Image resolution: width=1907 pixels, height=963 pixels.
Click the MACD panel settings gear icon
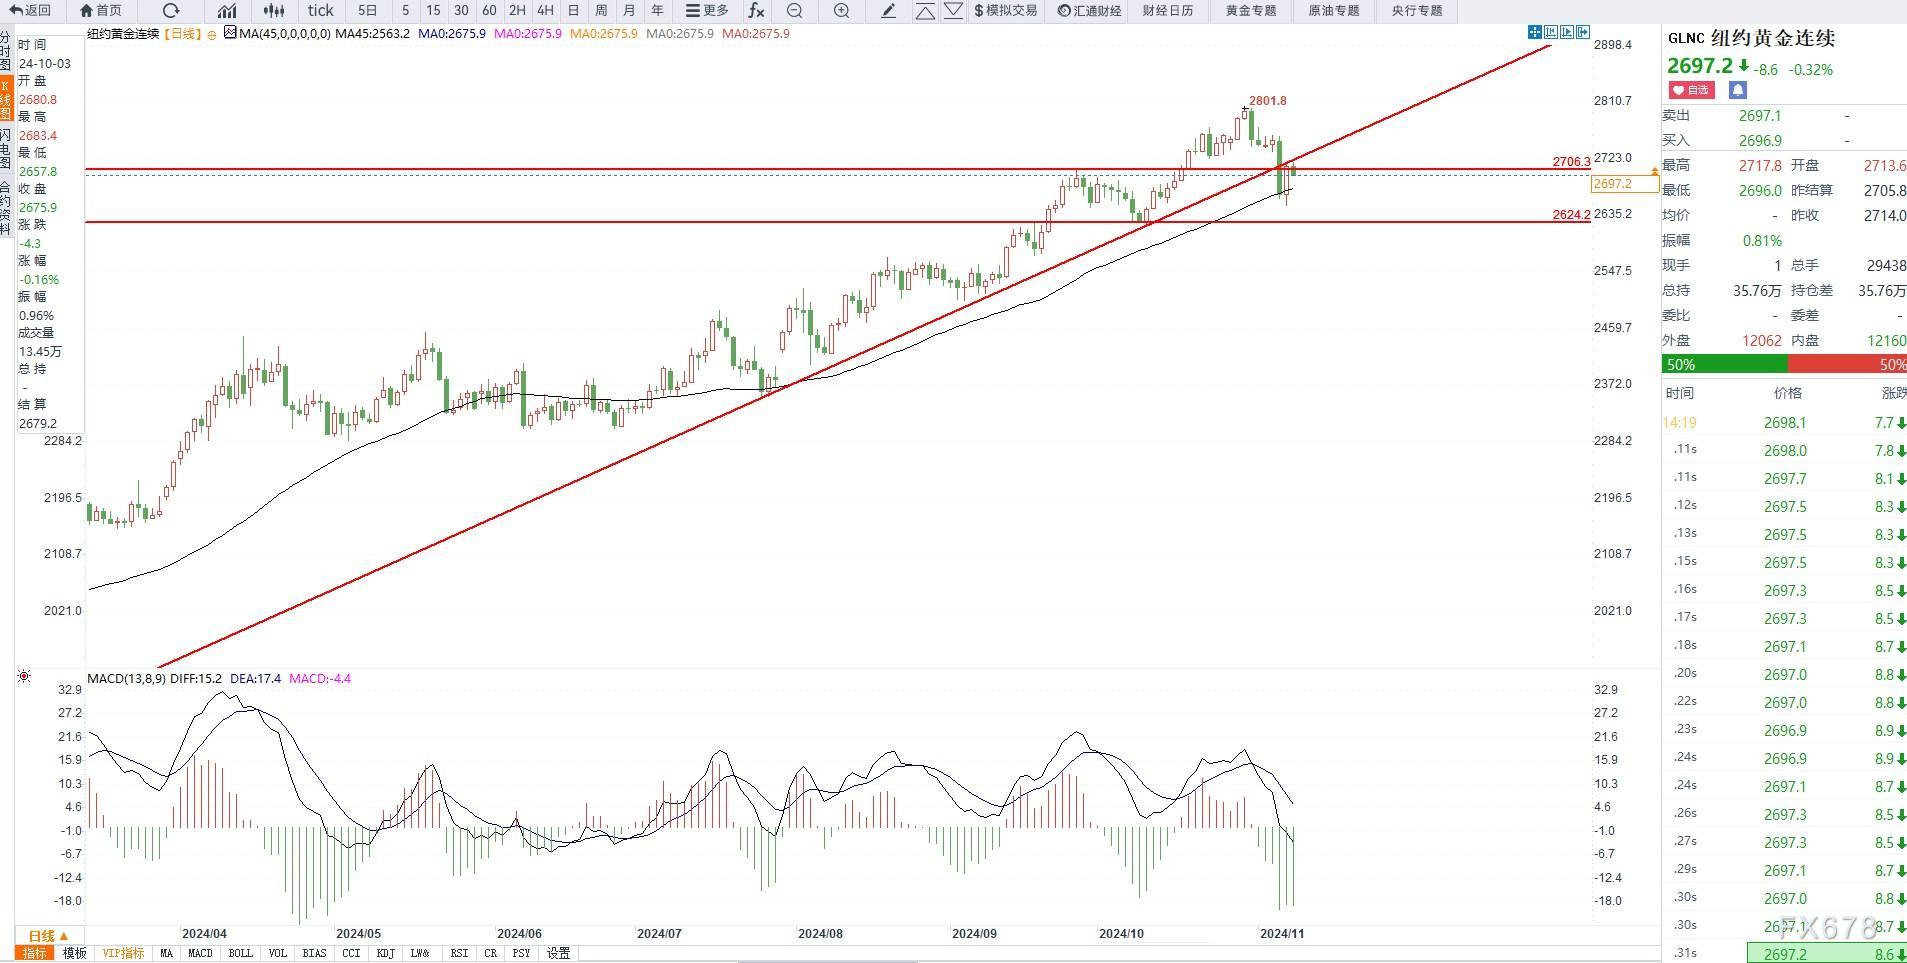[x=24, y=677]
